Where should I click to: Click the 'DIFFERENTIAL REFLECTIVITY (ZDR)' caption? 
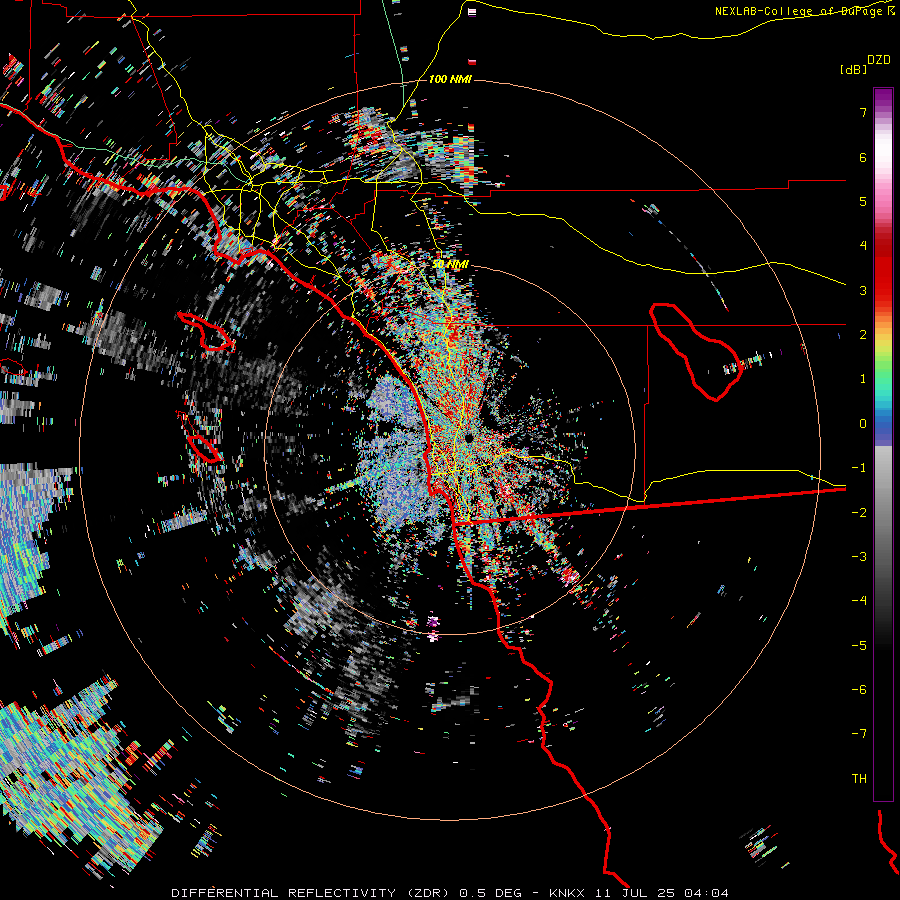coord(312,893)
